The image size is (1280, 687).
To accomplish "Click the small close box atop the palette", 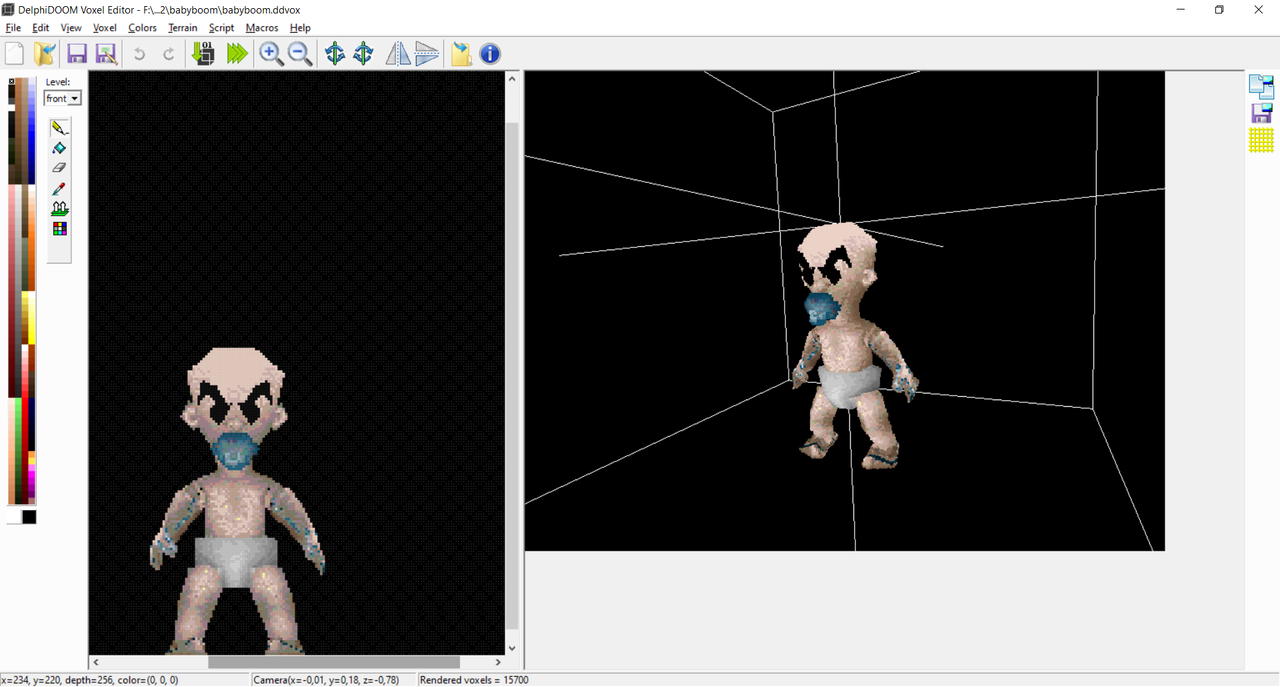I will tap(12, 82).
